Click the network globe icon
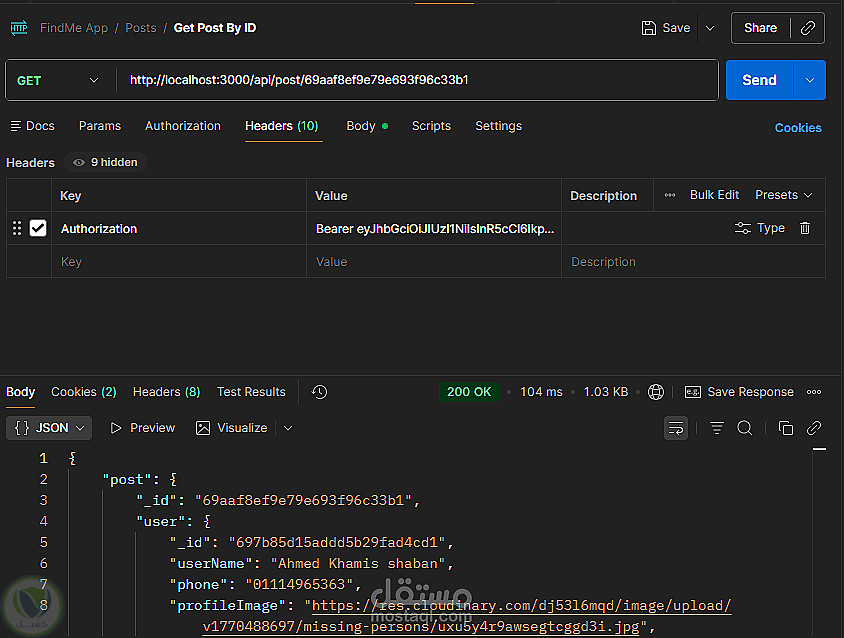The width and height of the screenshot is (844, 638). tap(656, 392)
